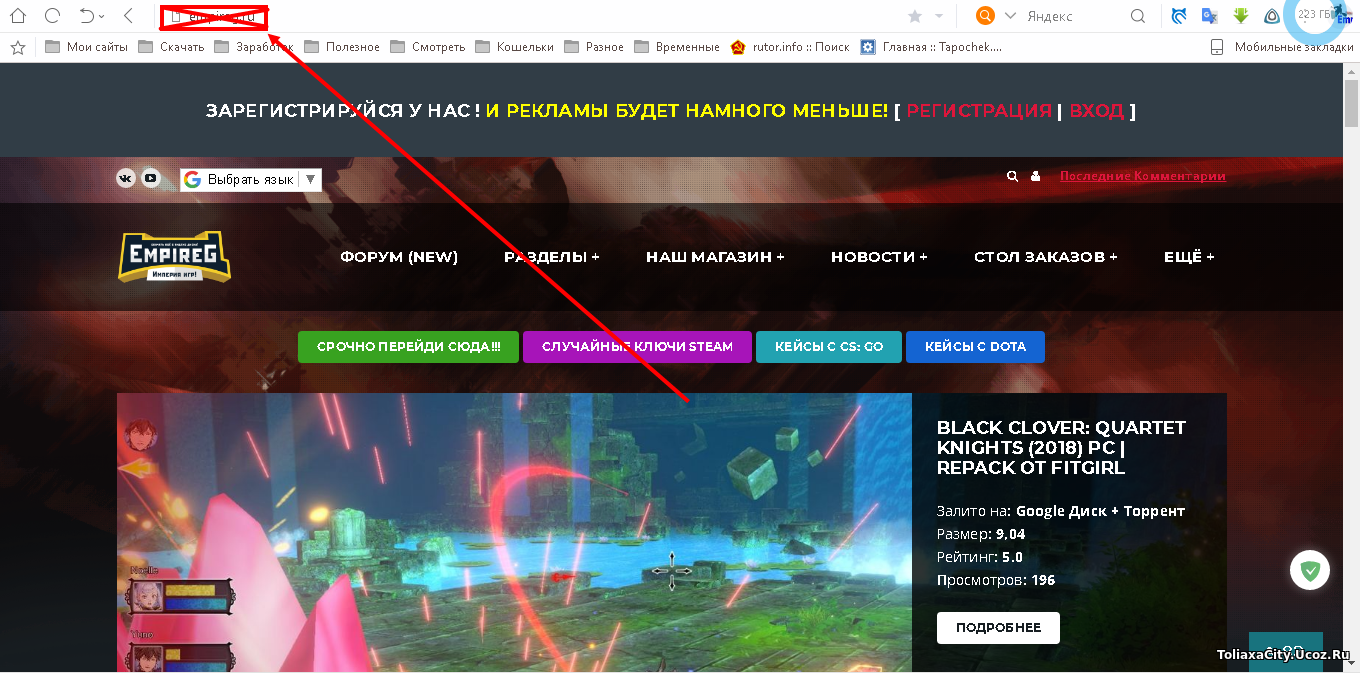
Task: Open the Смотреть bookmark folder
Action: tap(428, 47)
